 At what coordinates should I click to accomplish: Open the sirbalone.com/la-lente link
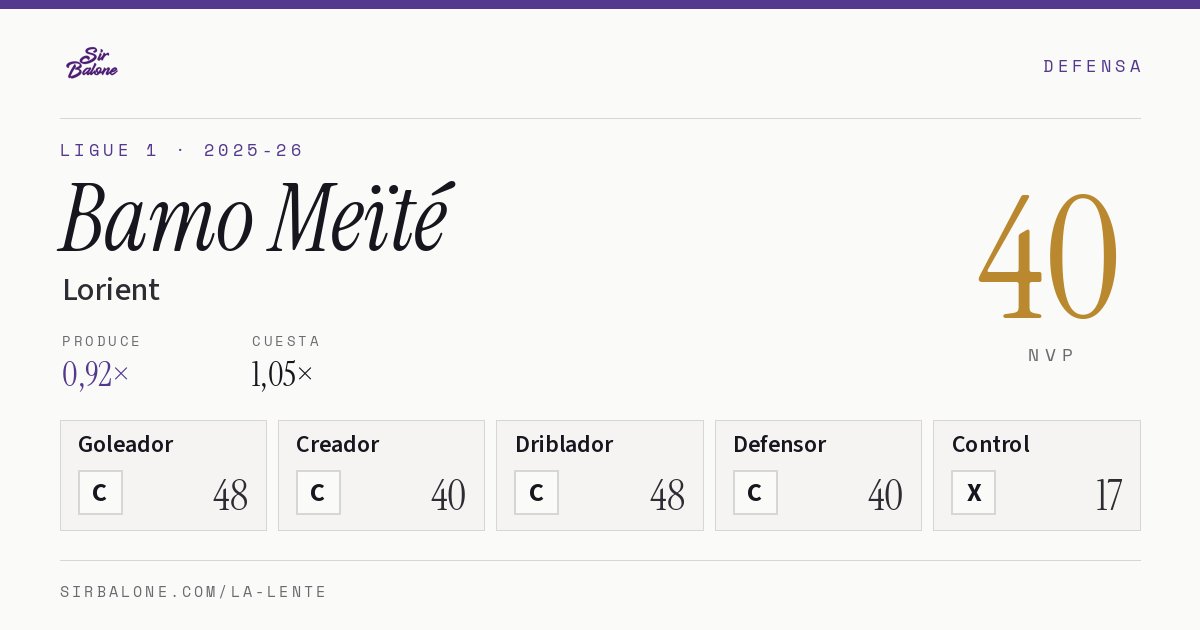click(x=194, y=592)
